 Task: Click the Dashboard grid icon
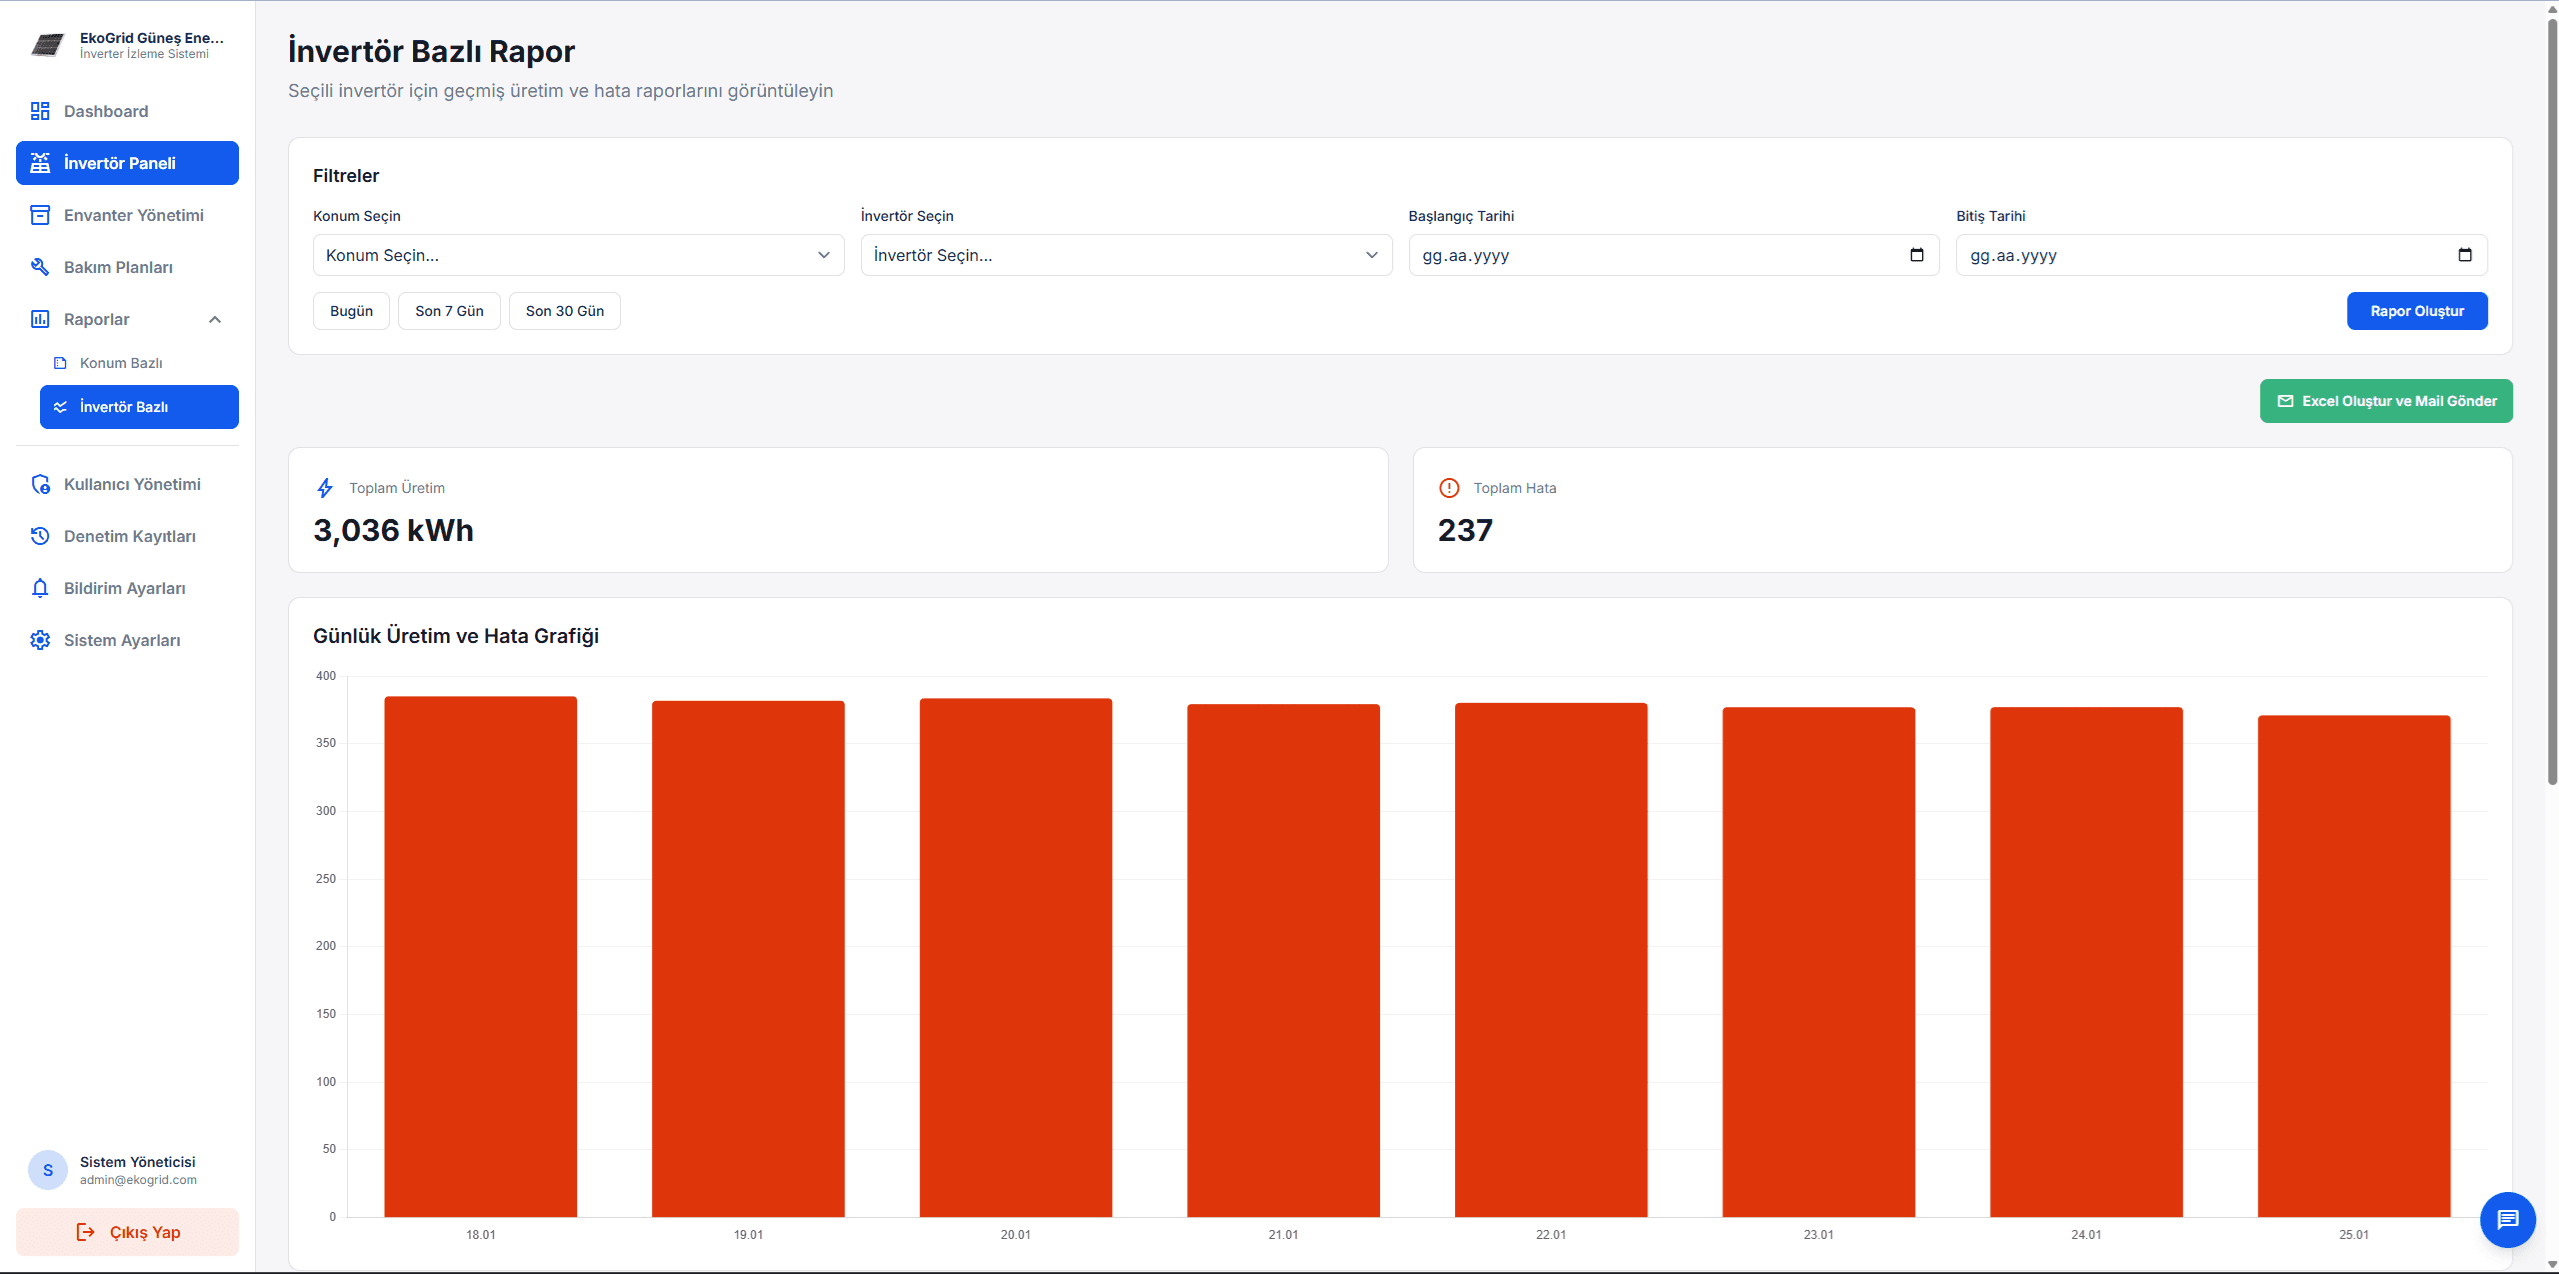click(x=40, y=111)
